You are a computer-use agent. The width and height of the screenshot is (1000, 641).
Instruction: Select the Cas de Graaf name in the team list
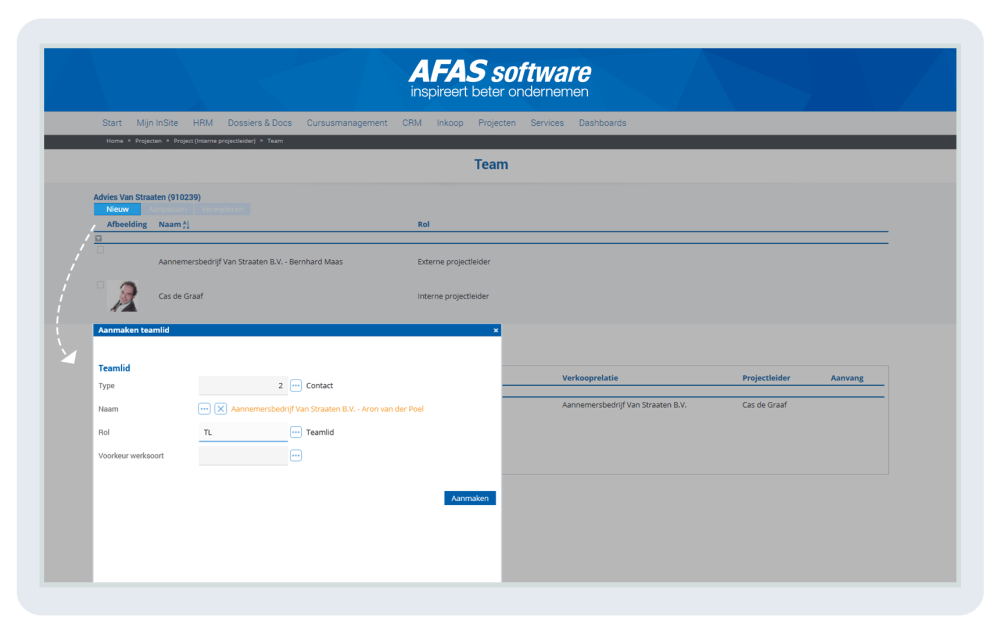tap(181, 296)
